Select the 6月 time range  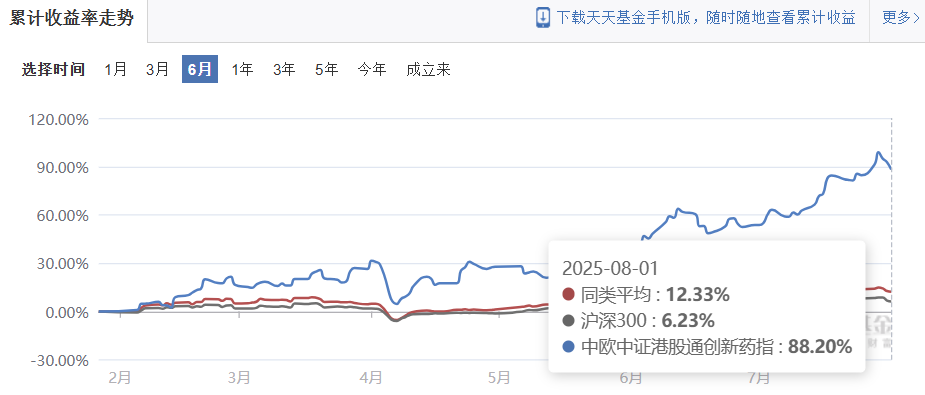tap(200, 69)
